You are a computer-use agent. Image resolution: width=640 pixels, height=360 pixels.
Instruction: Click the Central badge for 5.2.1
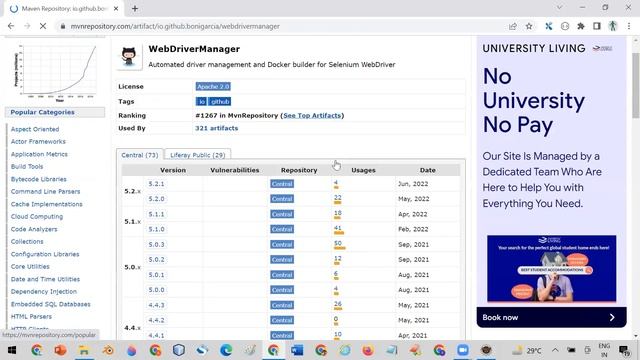(x=282, y=184)
